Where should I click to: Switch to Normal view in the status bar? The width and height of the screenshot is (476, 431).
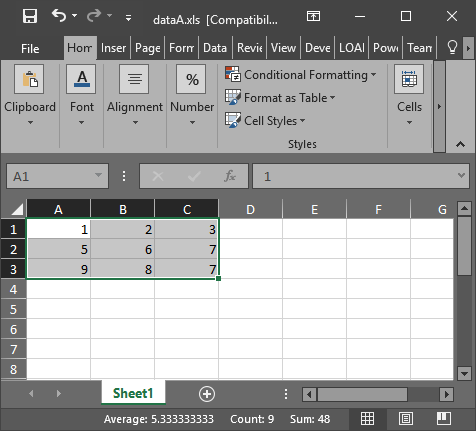click(x=367, y=419)
